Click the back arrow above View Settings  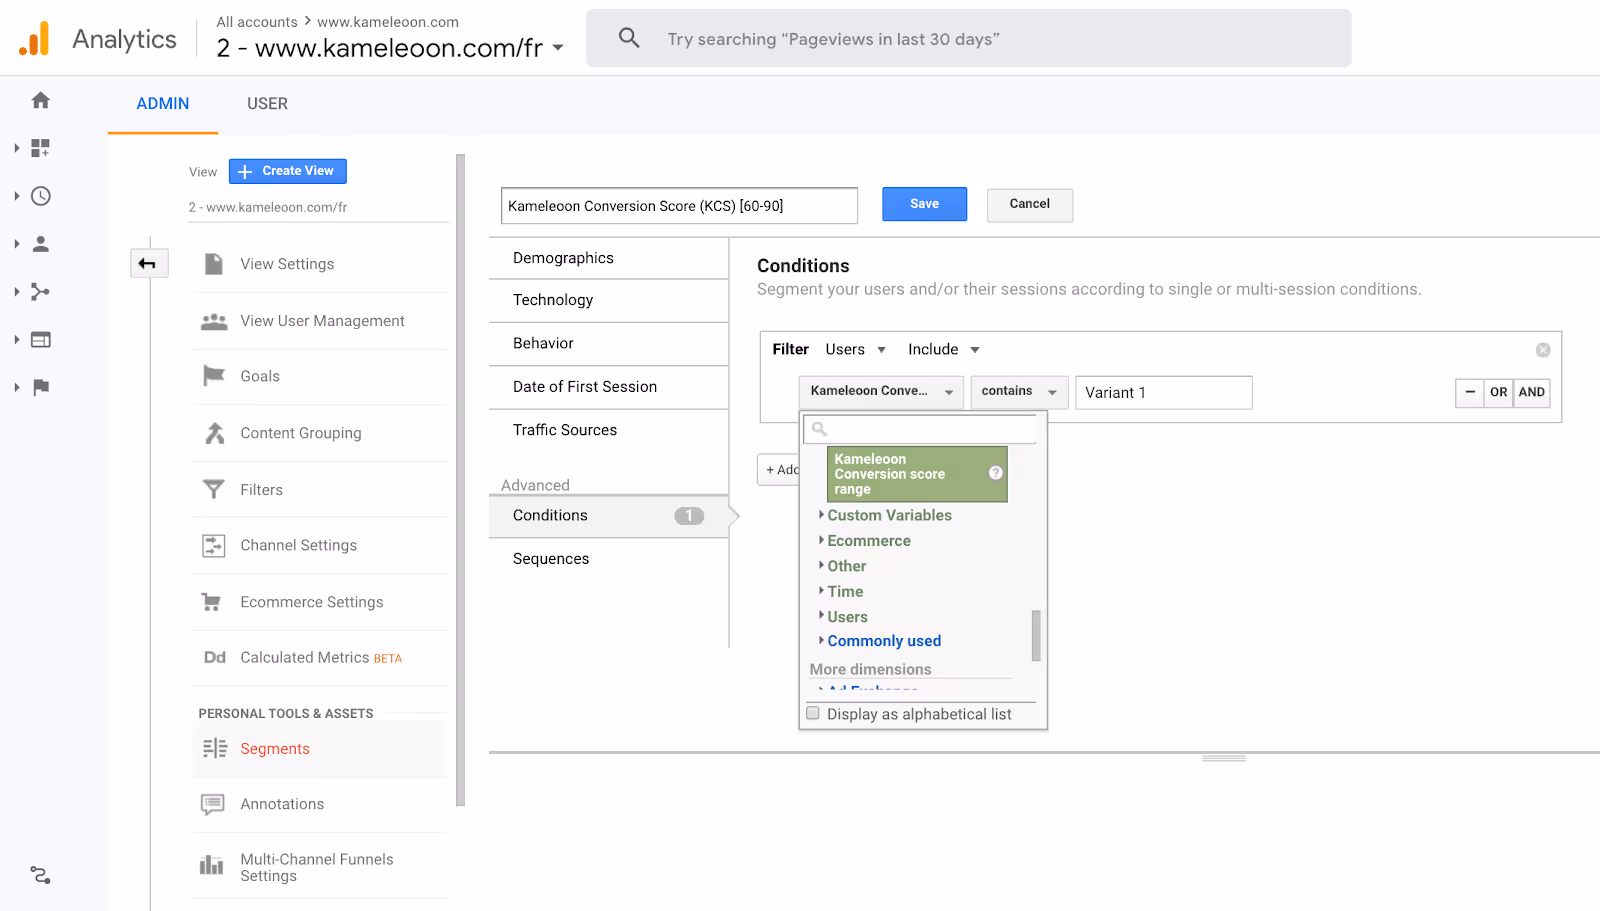(148, 262)
